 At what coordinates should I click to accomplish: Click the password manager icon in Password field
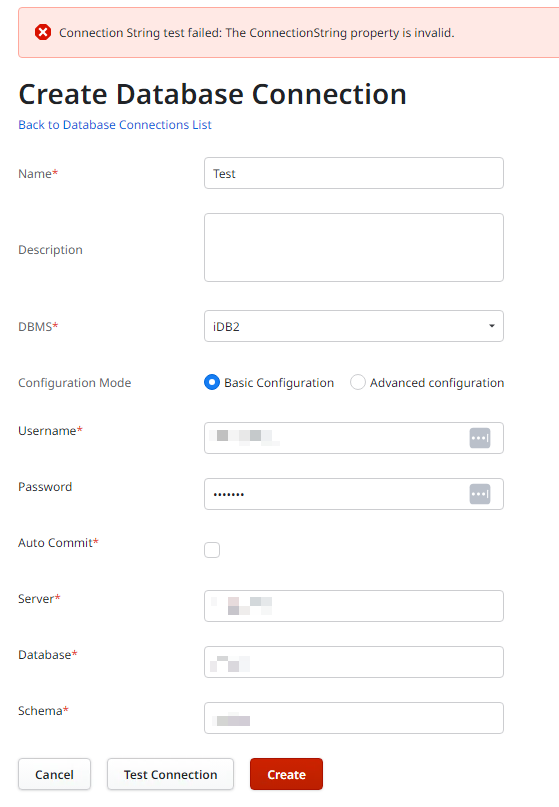(480, 494)
